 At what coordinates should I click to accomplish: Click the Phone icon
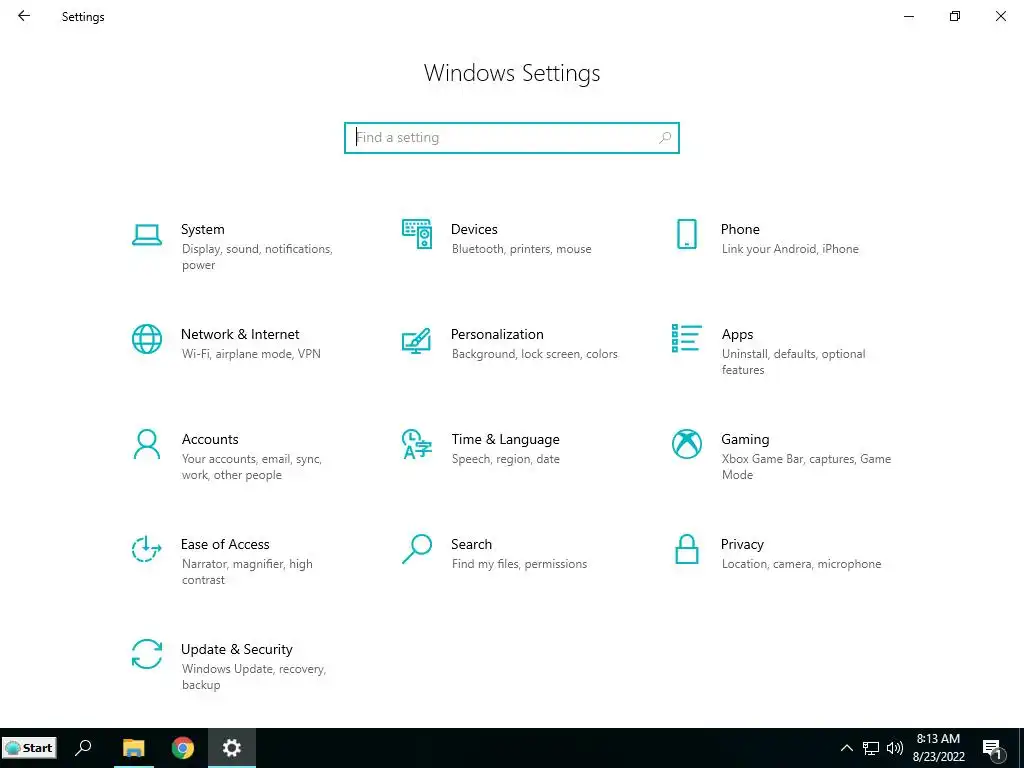coord(686,234)
